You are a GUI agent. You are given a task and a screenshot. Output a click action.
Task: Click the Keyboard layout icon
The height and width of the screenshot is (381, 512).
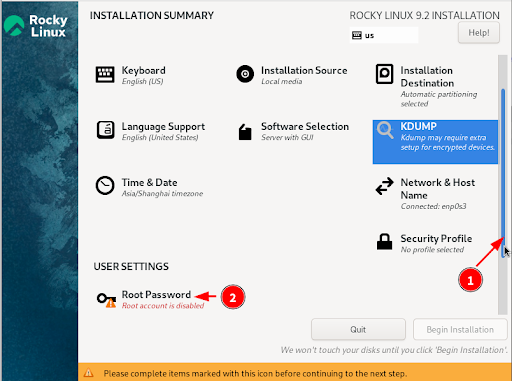[105, 74]
